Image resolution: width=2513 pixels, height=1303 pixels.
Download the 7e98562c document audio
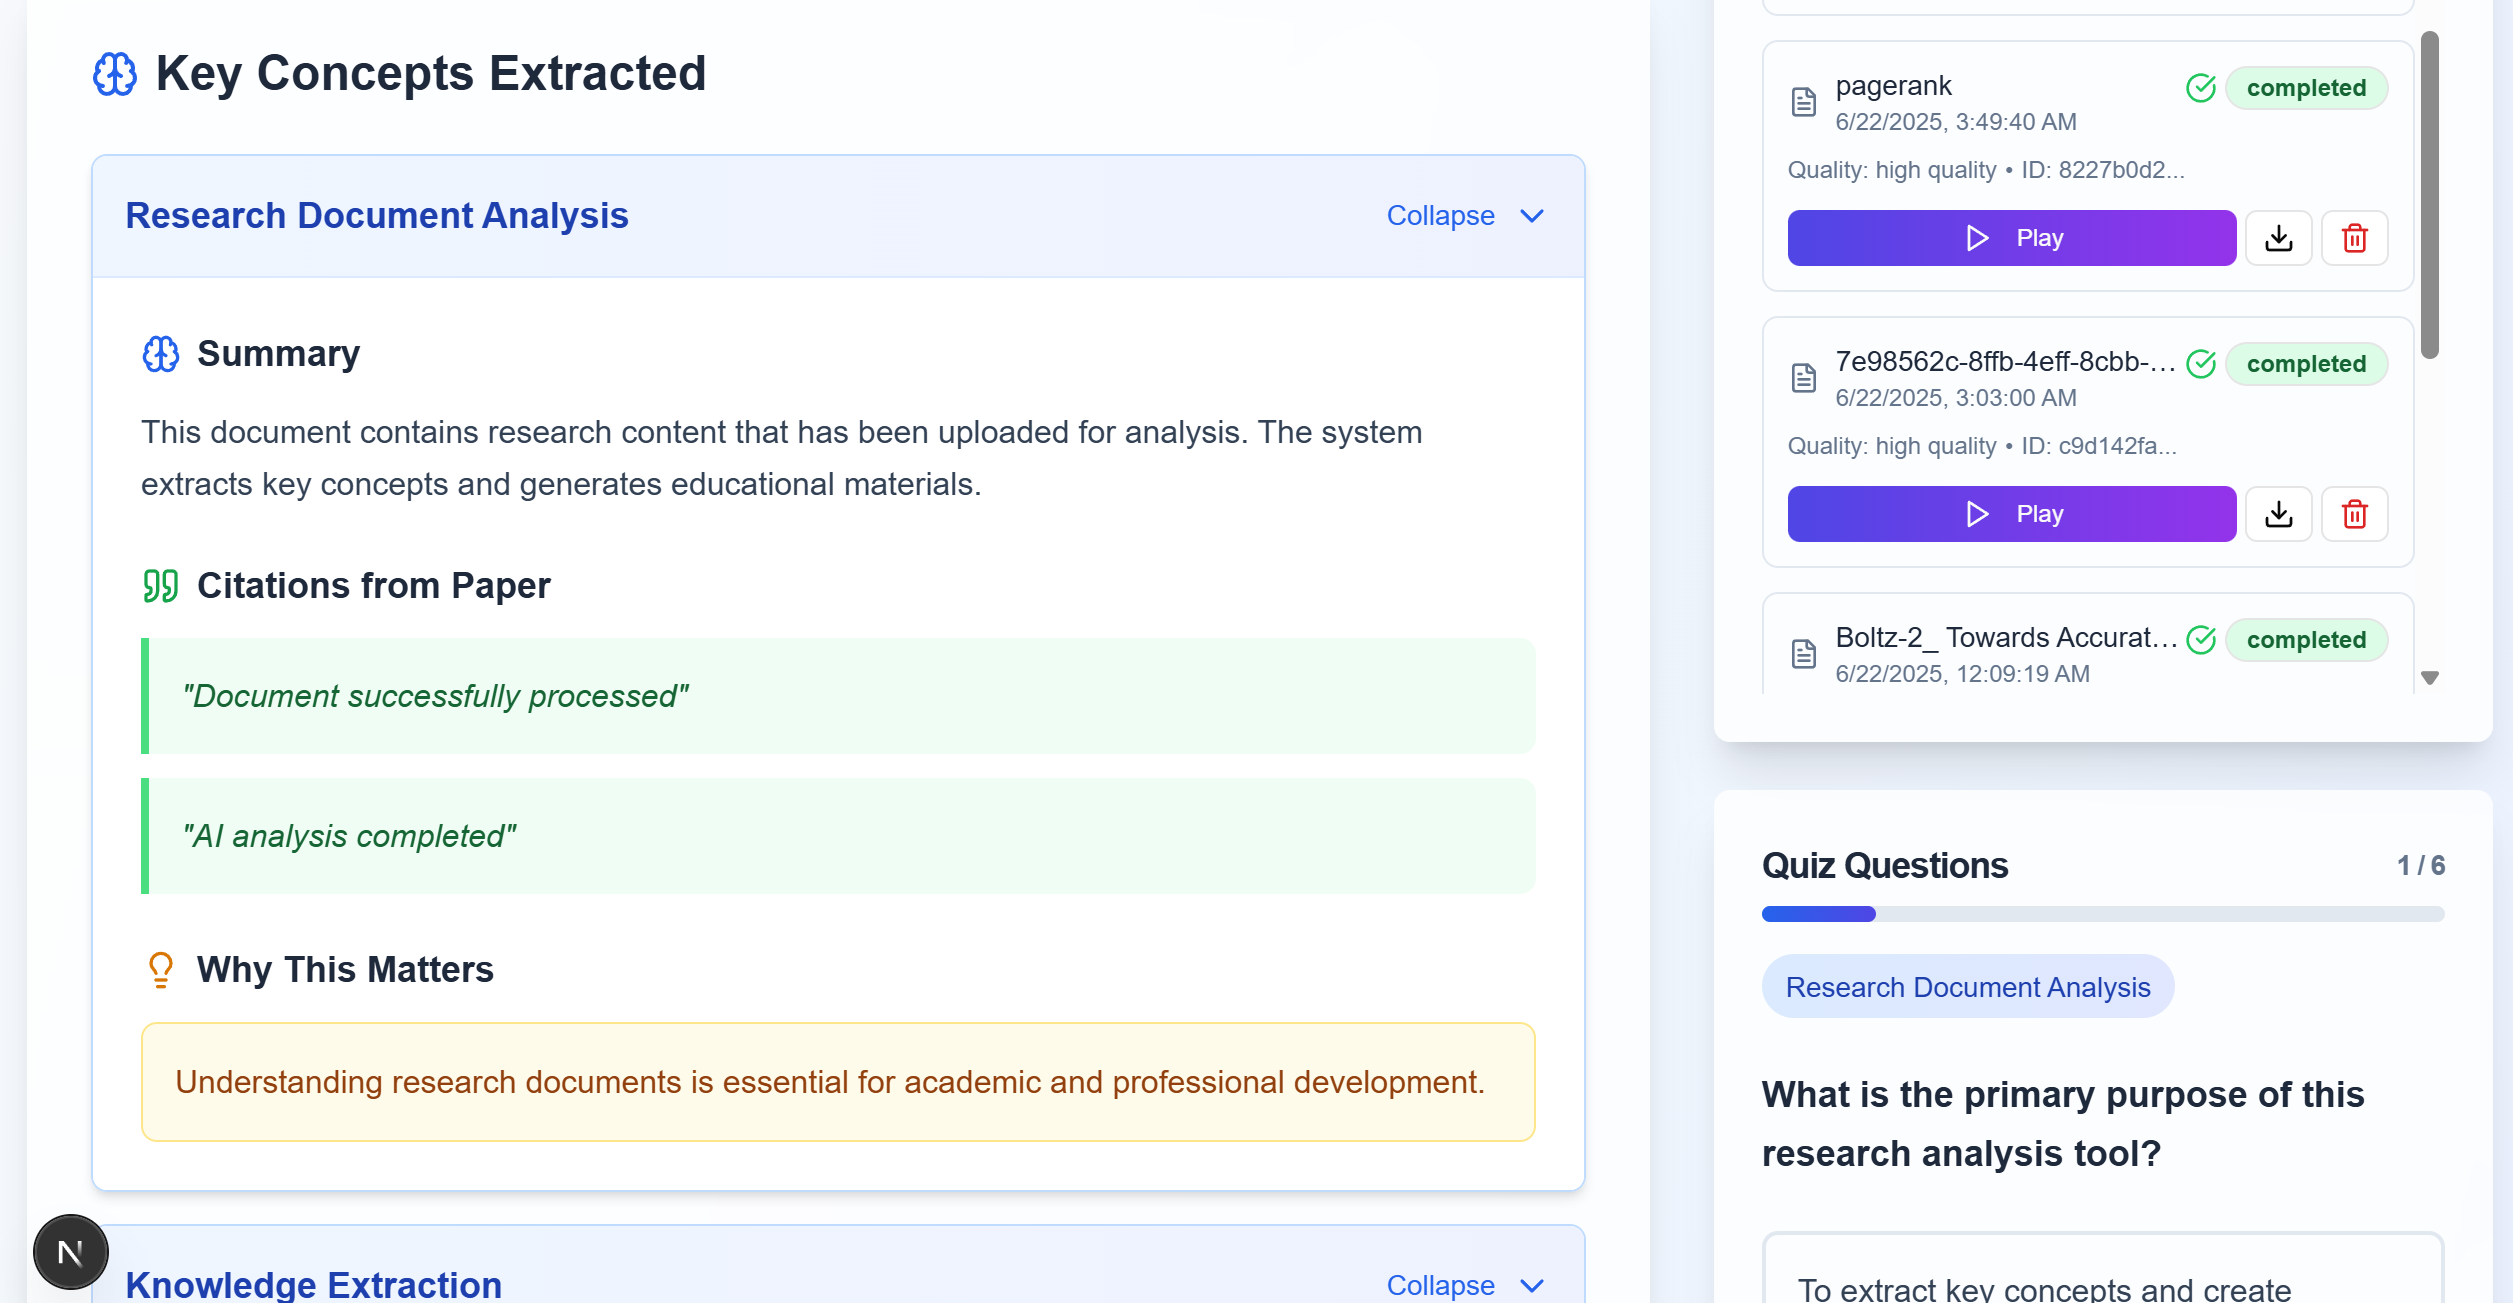[2278, 514]
